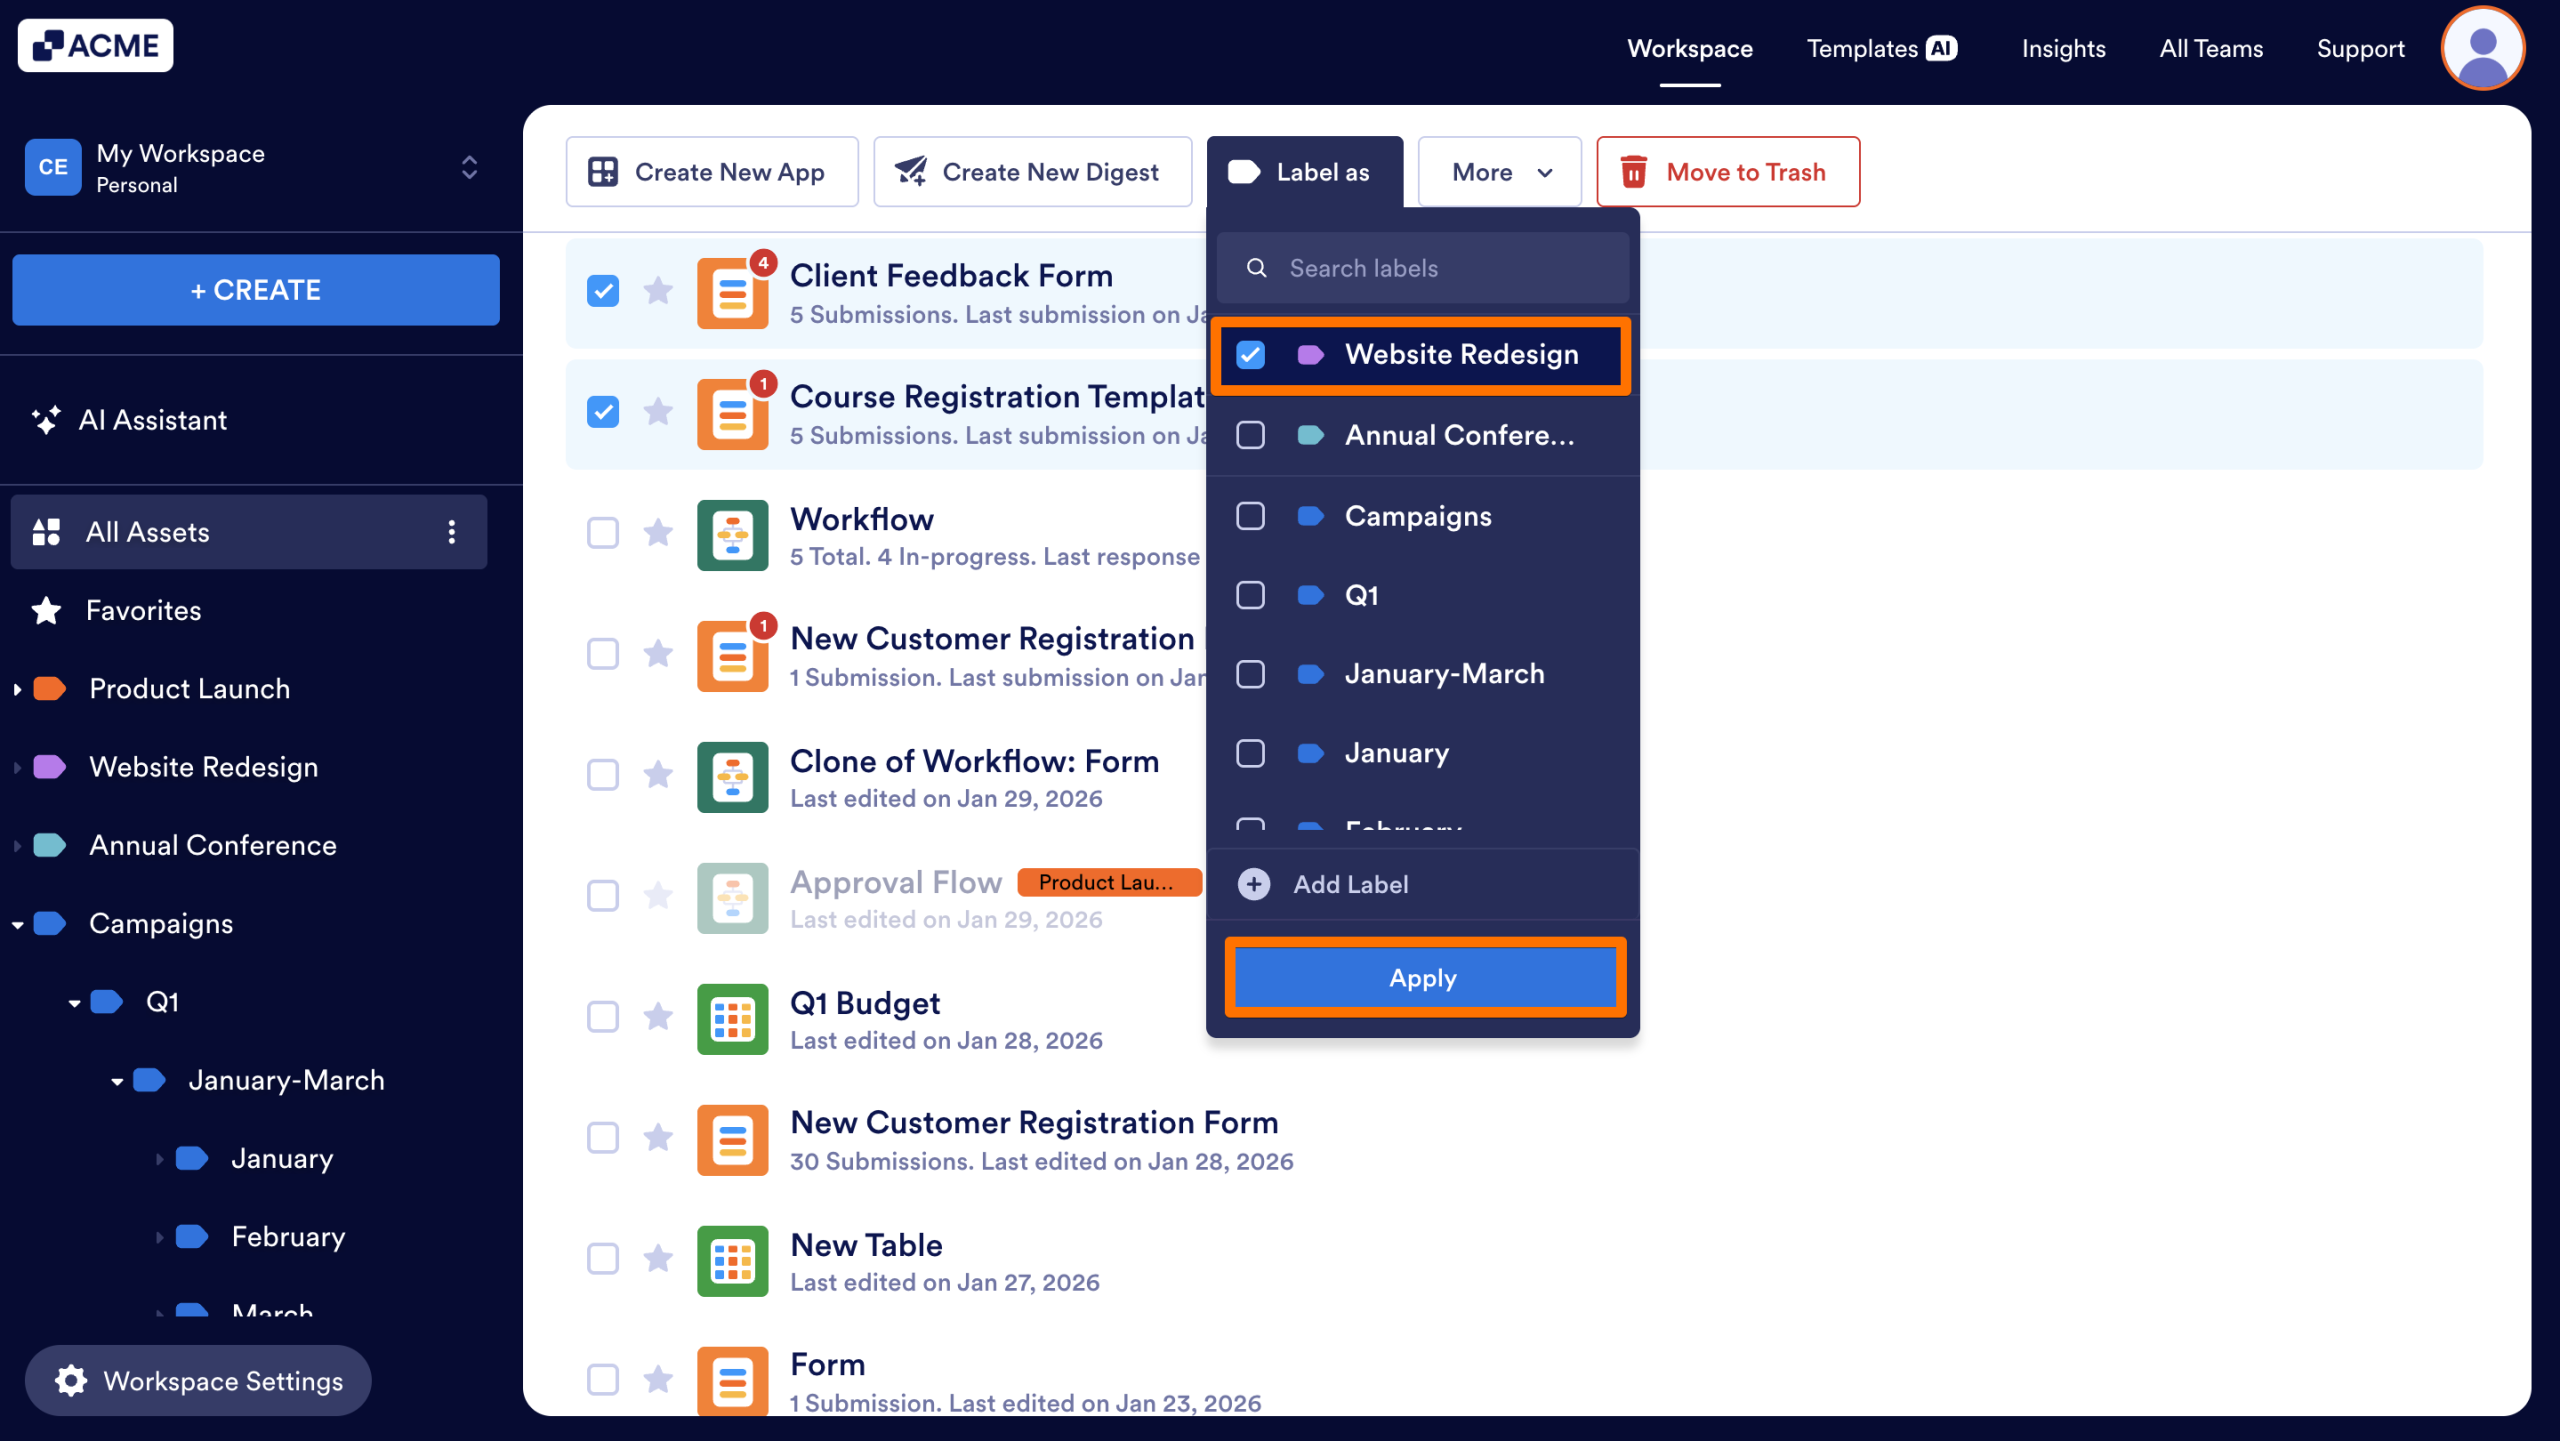Click the user profile avatar icon
The height and width of the screenshot is (1441, 2560).
tap(2482, 48)
